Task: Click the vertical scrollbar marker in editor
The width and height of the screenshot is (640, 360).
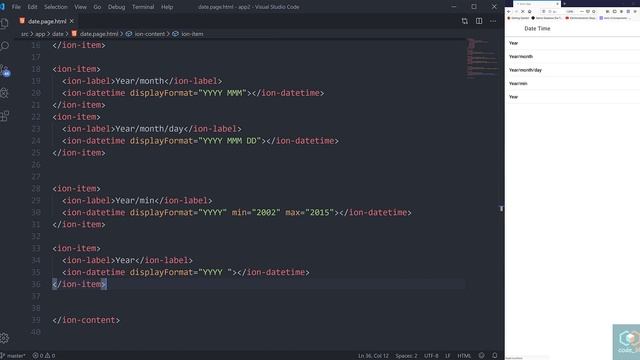Action: [501, 209]
